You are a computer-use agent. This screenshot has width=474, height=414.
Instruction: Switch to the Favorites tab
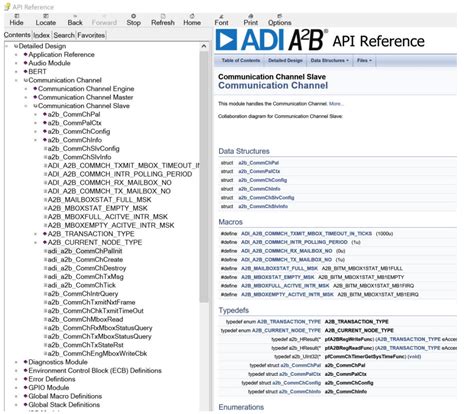(91, 35)
